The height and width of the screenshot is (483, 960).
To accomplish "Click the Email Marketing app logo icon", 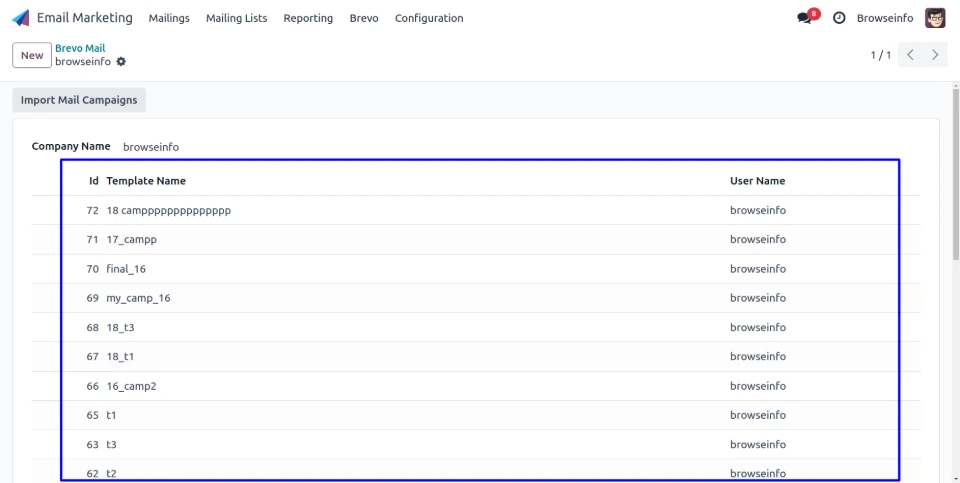I will 20,18.
